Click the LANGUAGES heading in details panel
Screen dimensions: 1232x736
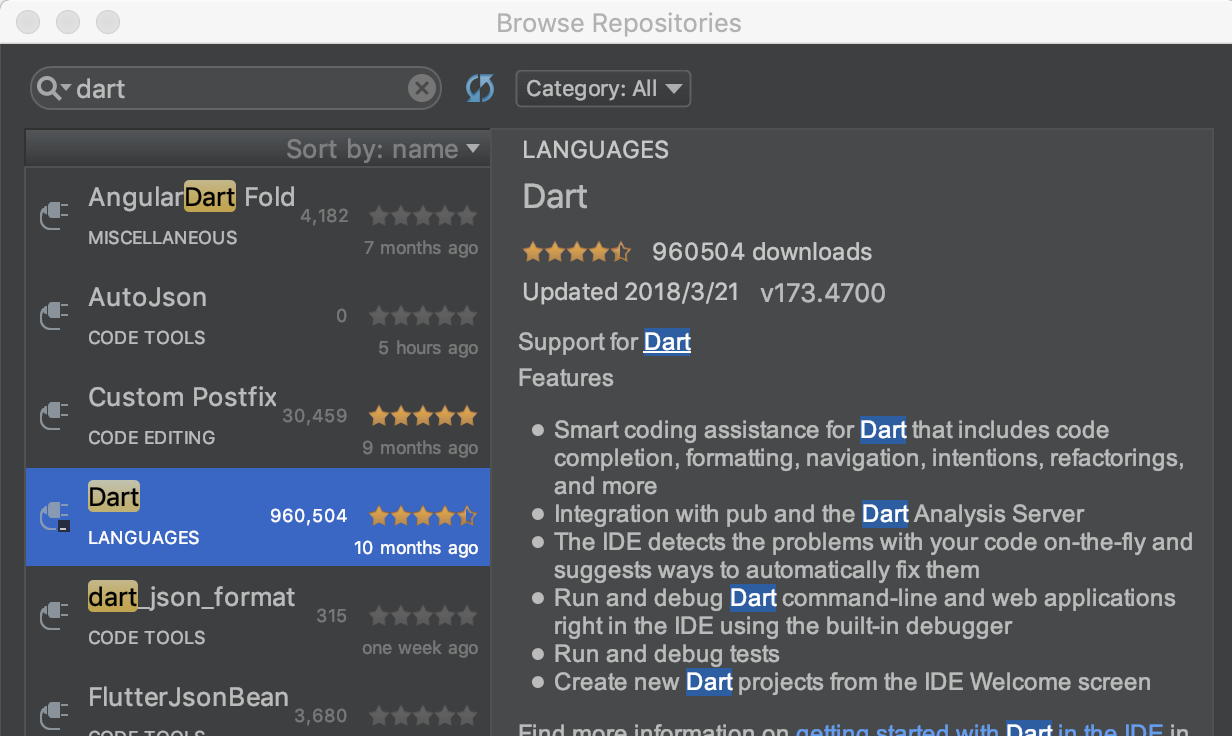596,150
